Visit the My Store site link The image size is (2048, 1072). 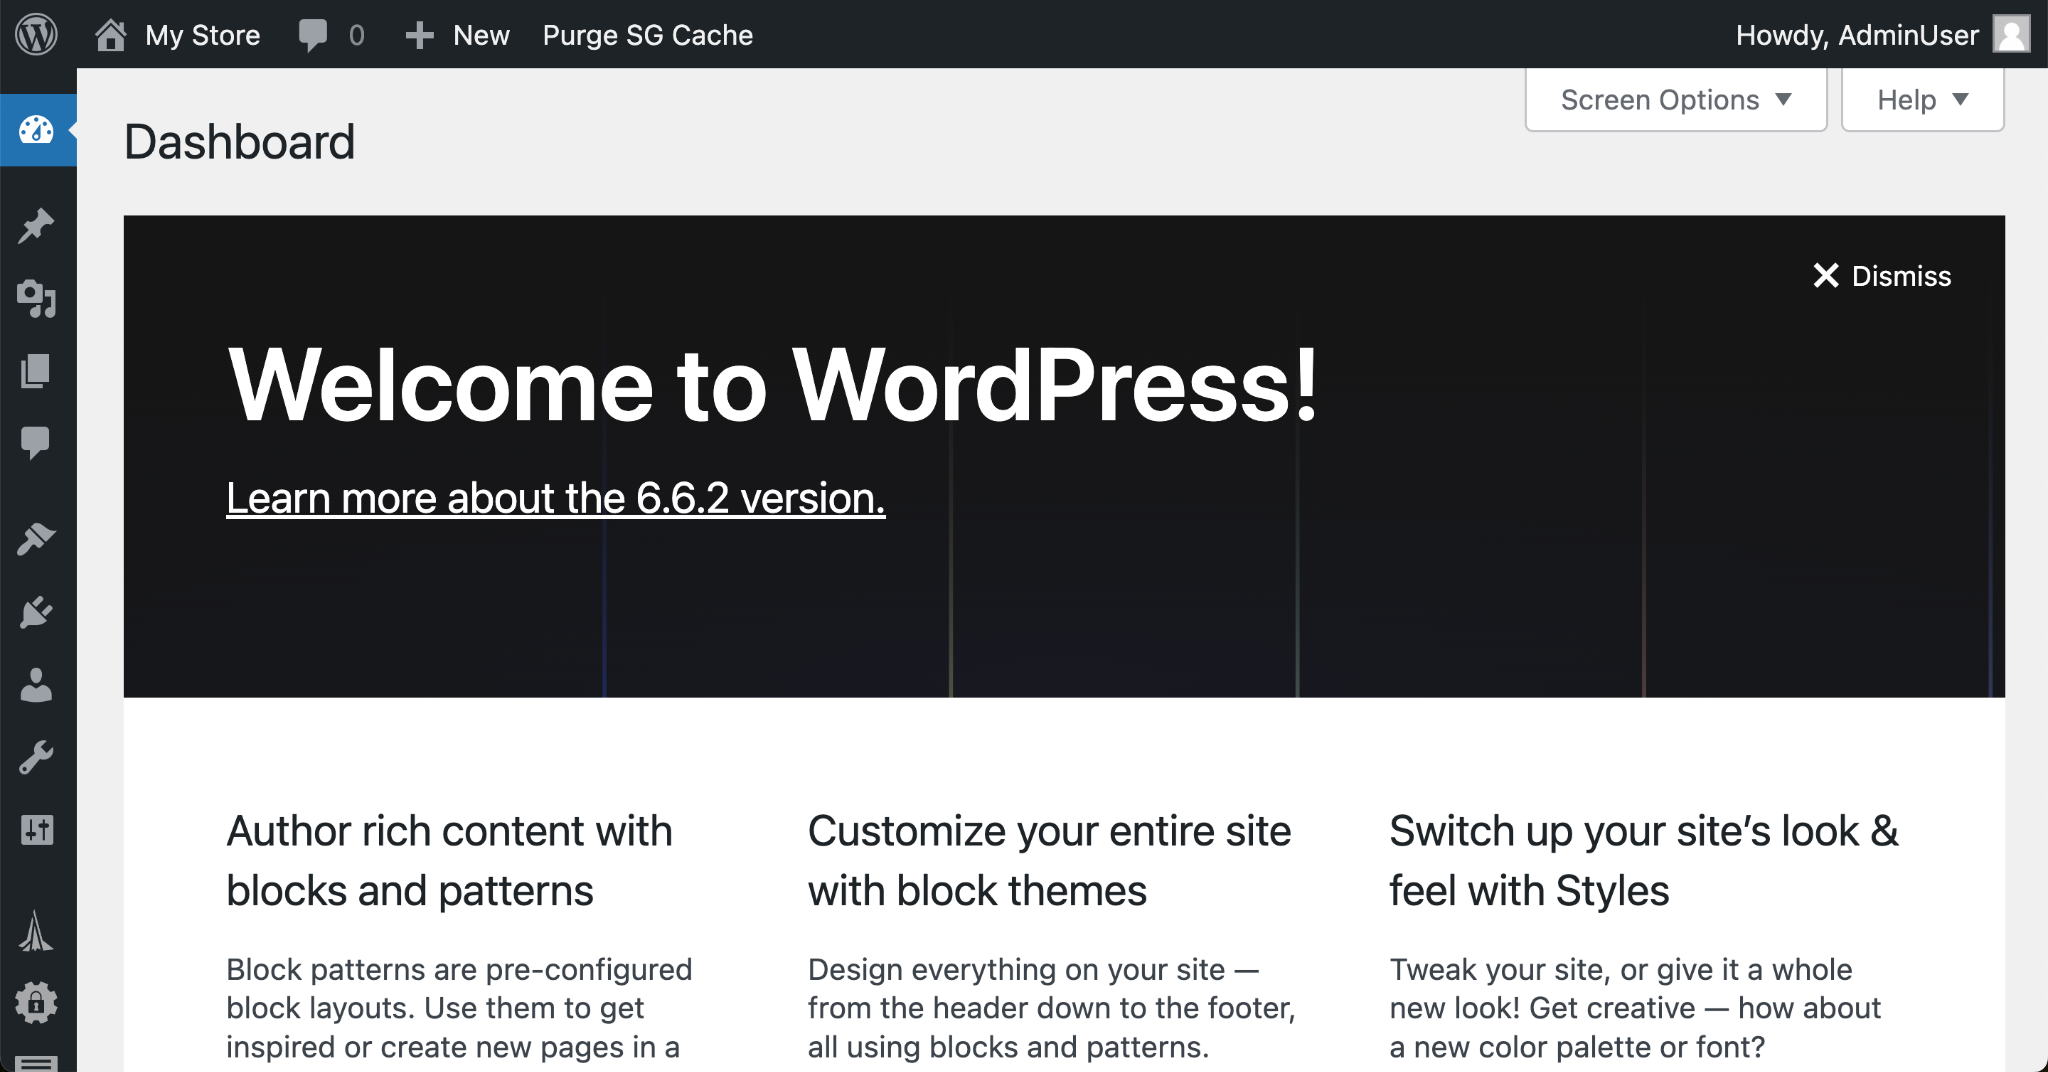[x=203, y=35]
